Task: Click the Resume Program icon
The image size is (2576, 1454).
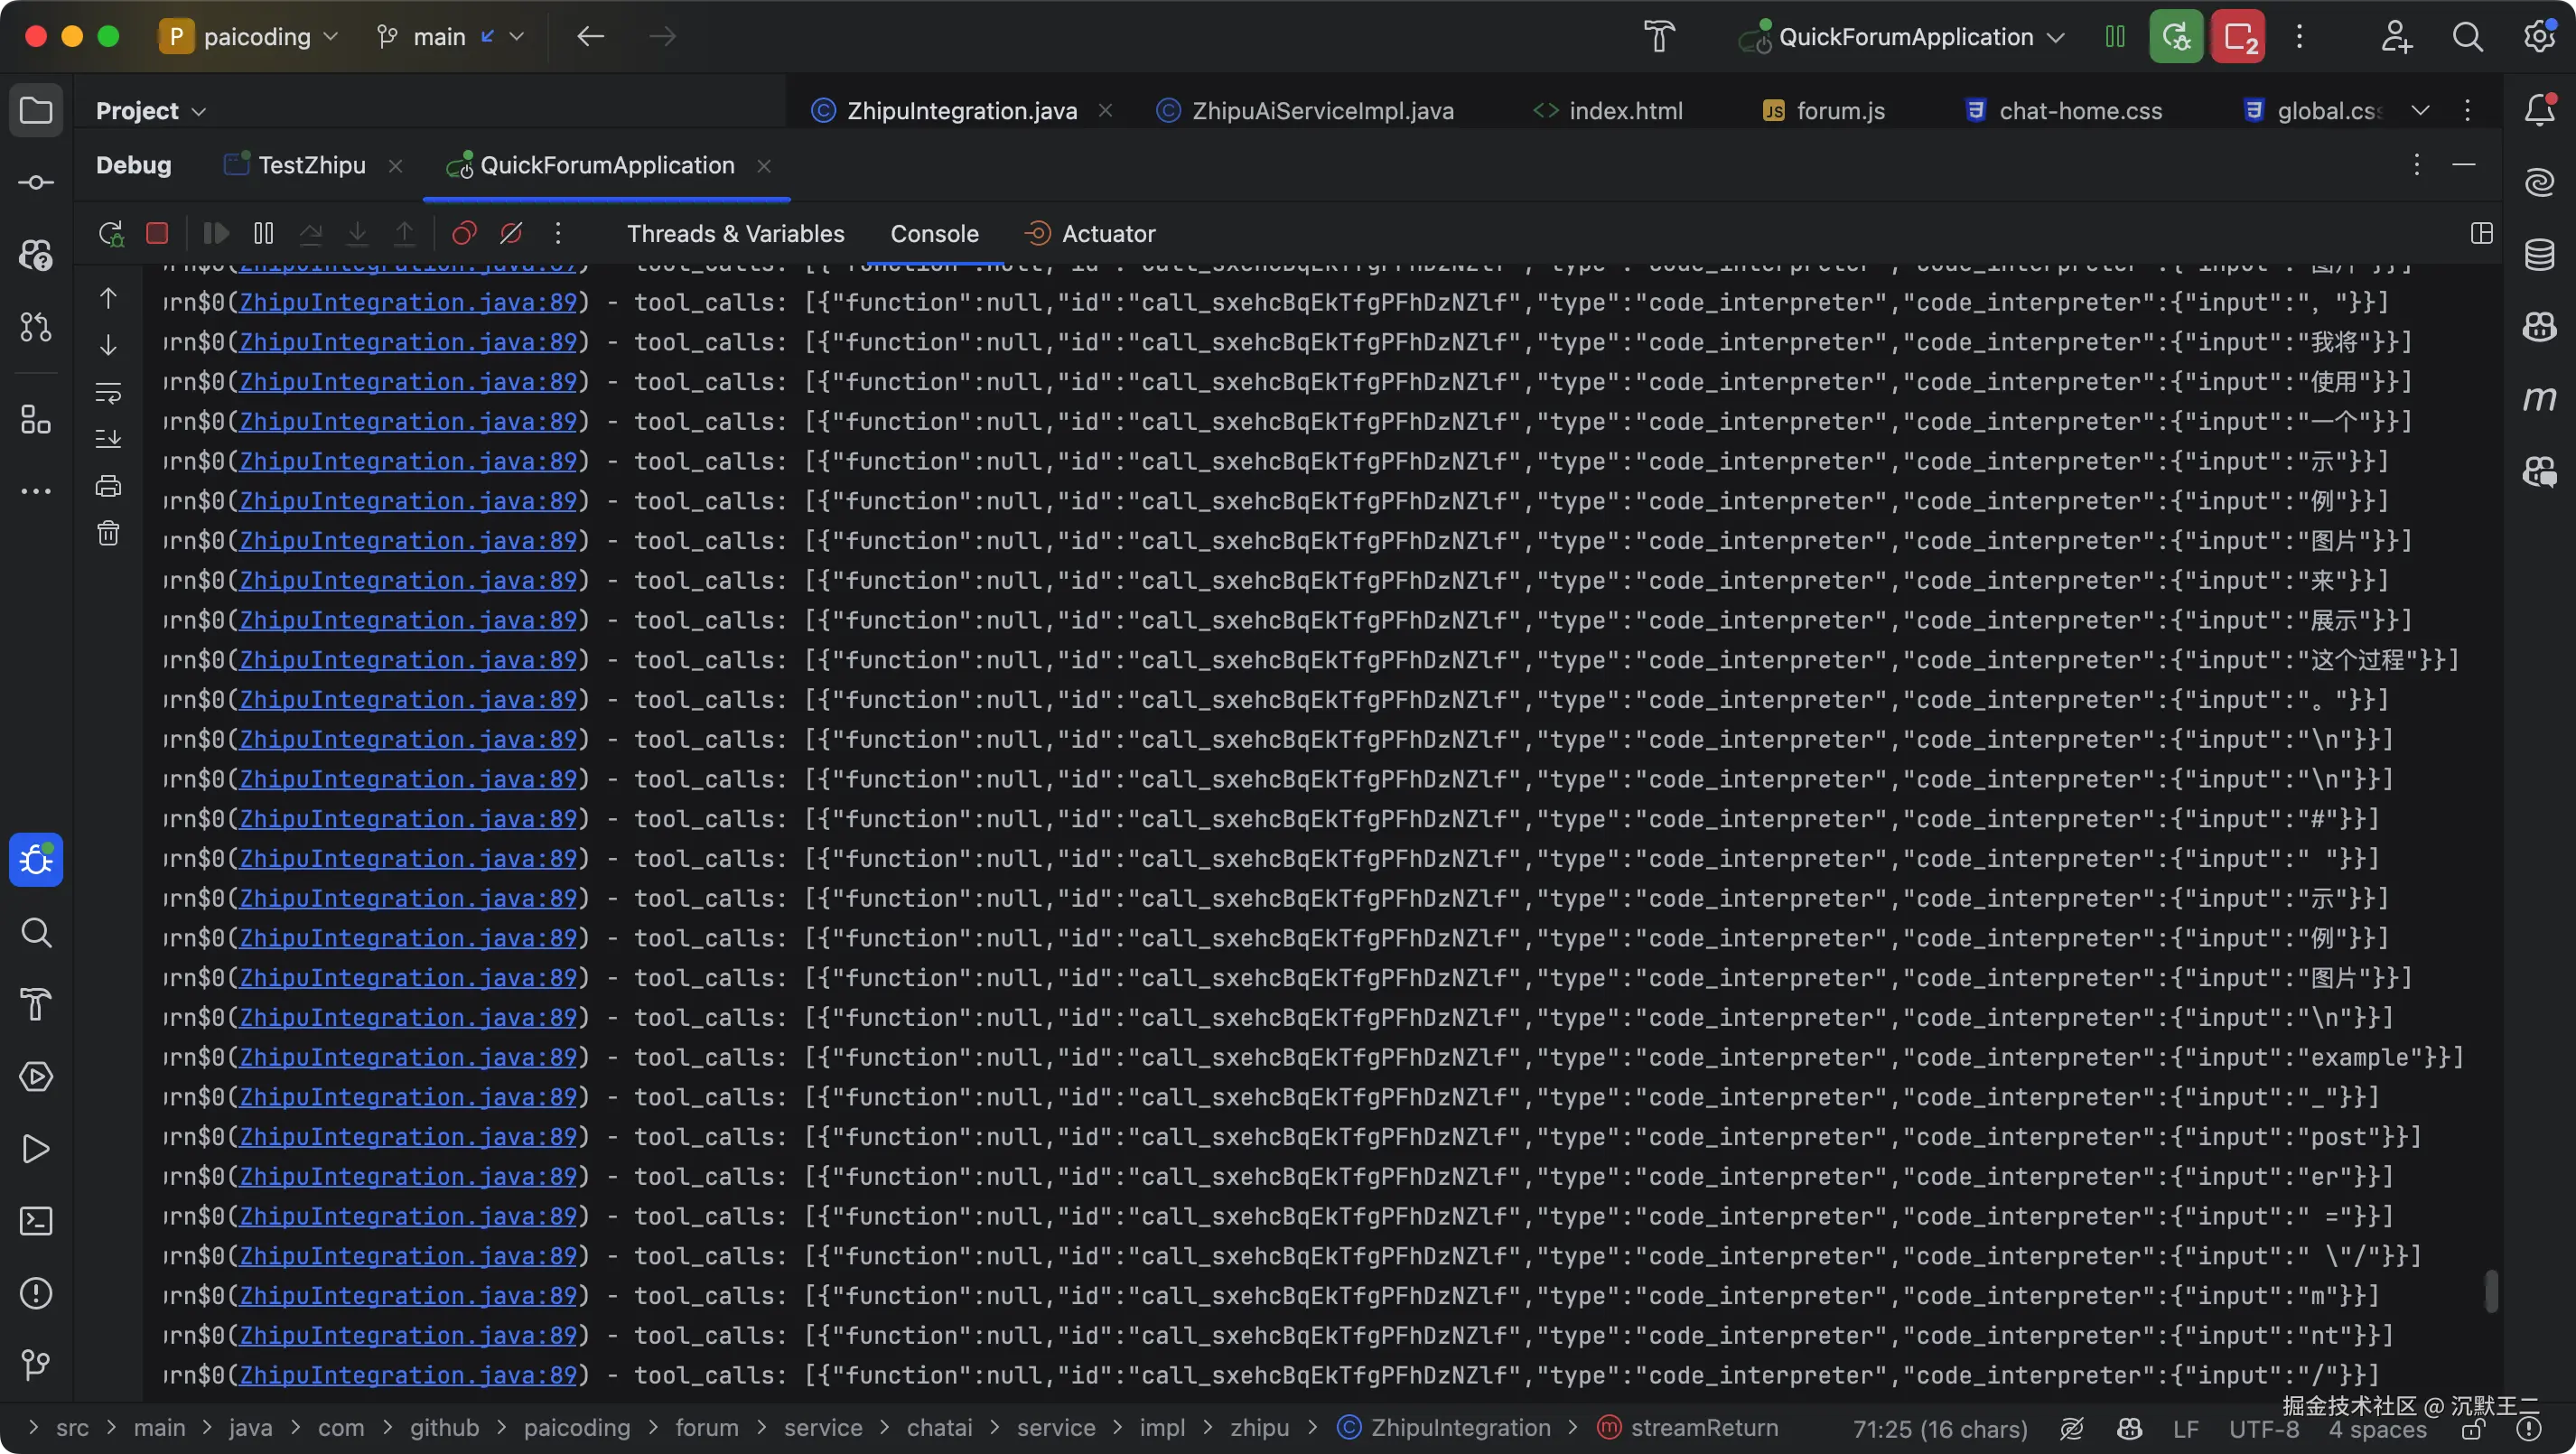Action: click(216, 234)
